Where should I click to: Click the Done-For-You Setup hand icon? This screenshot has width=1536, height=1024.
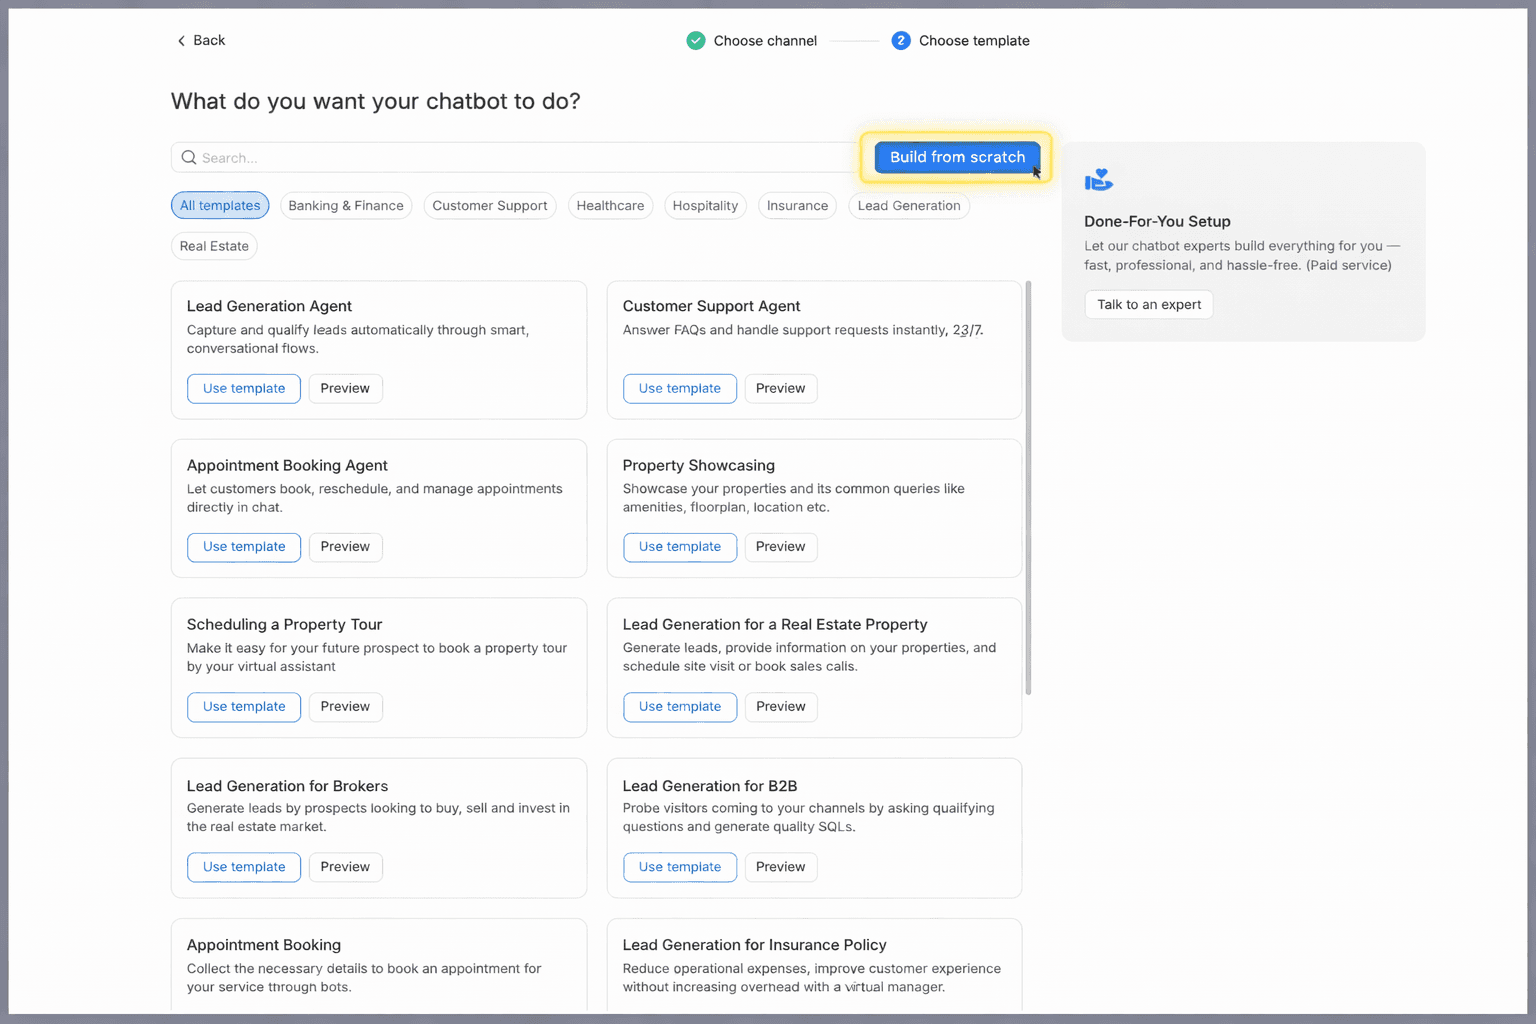pyautogui.click(x=1099, y=180)
